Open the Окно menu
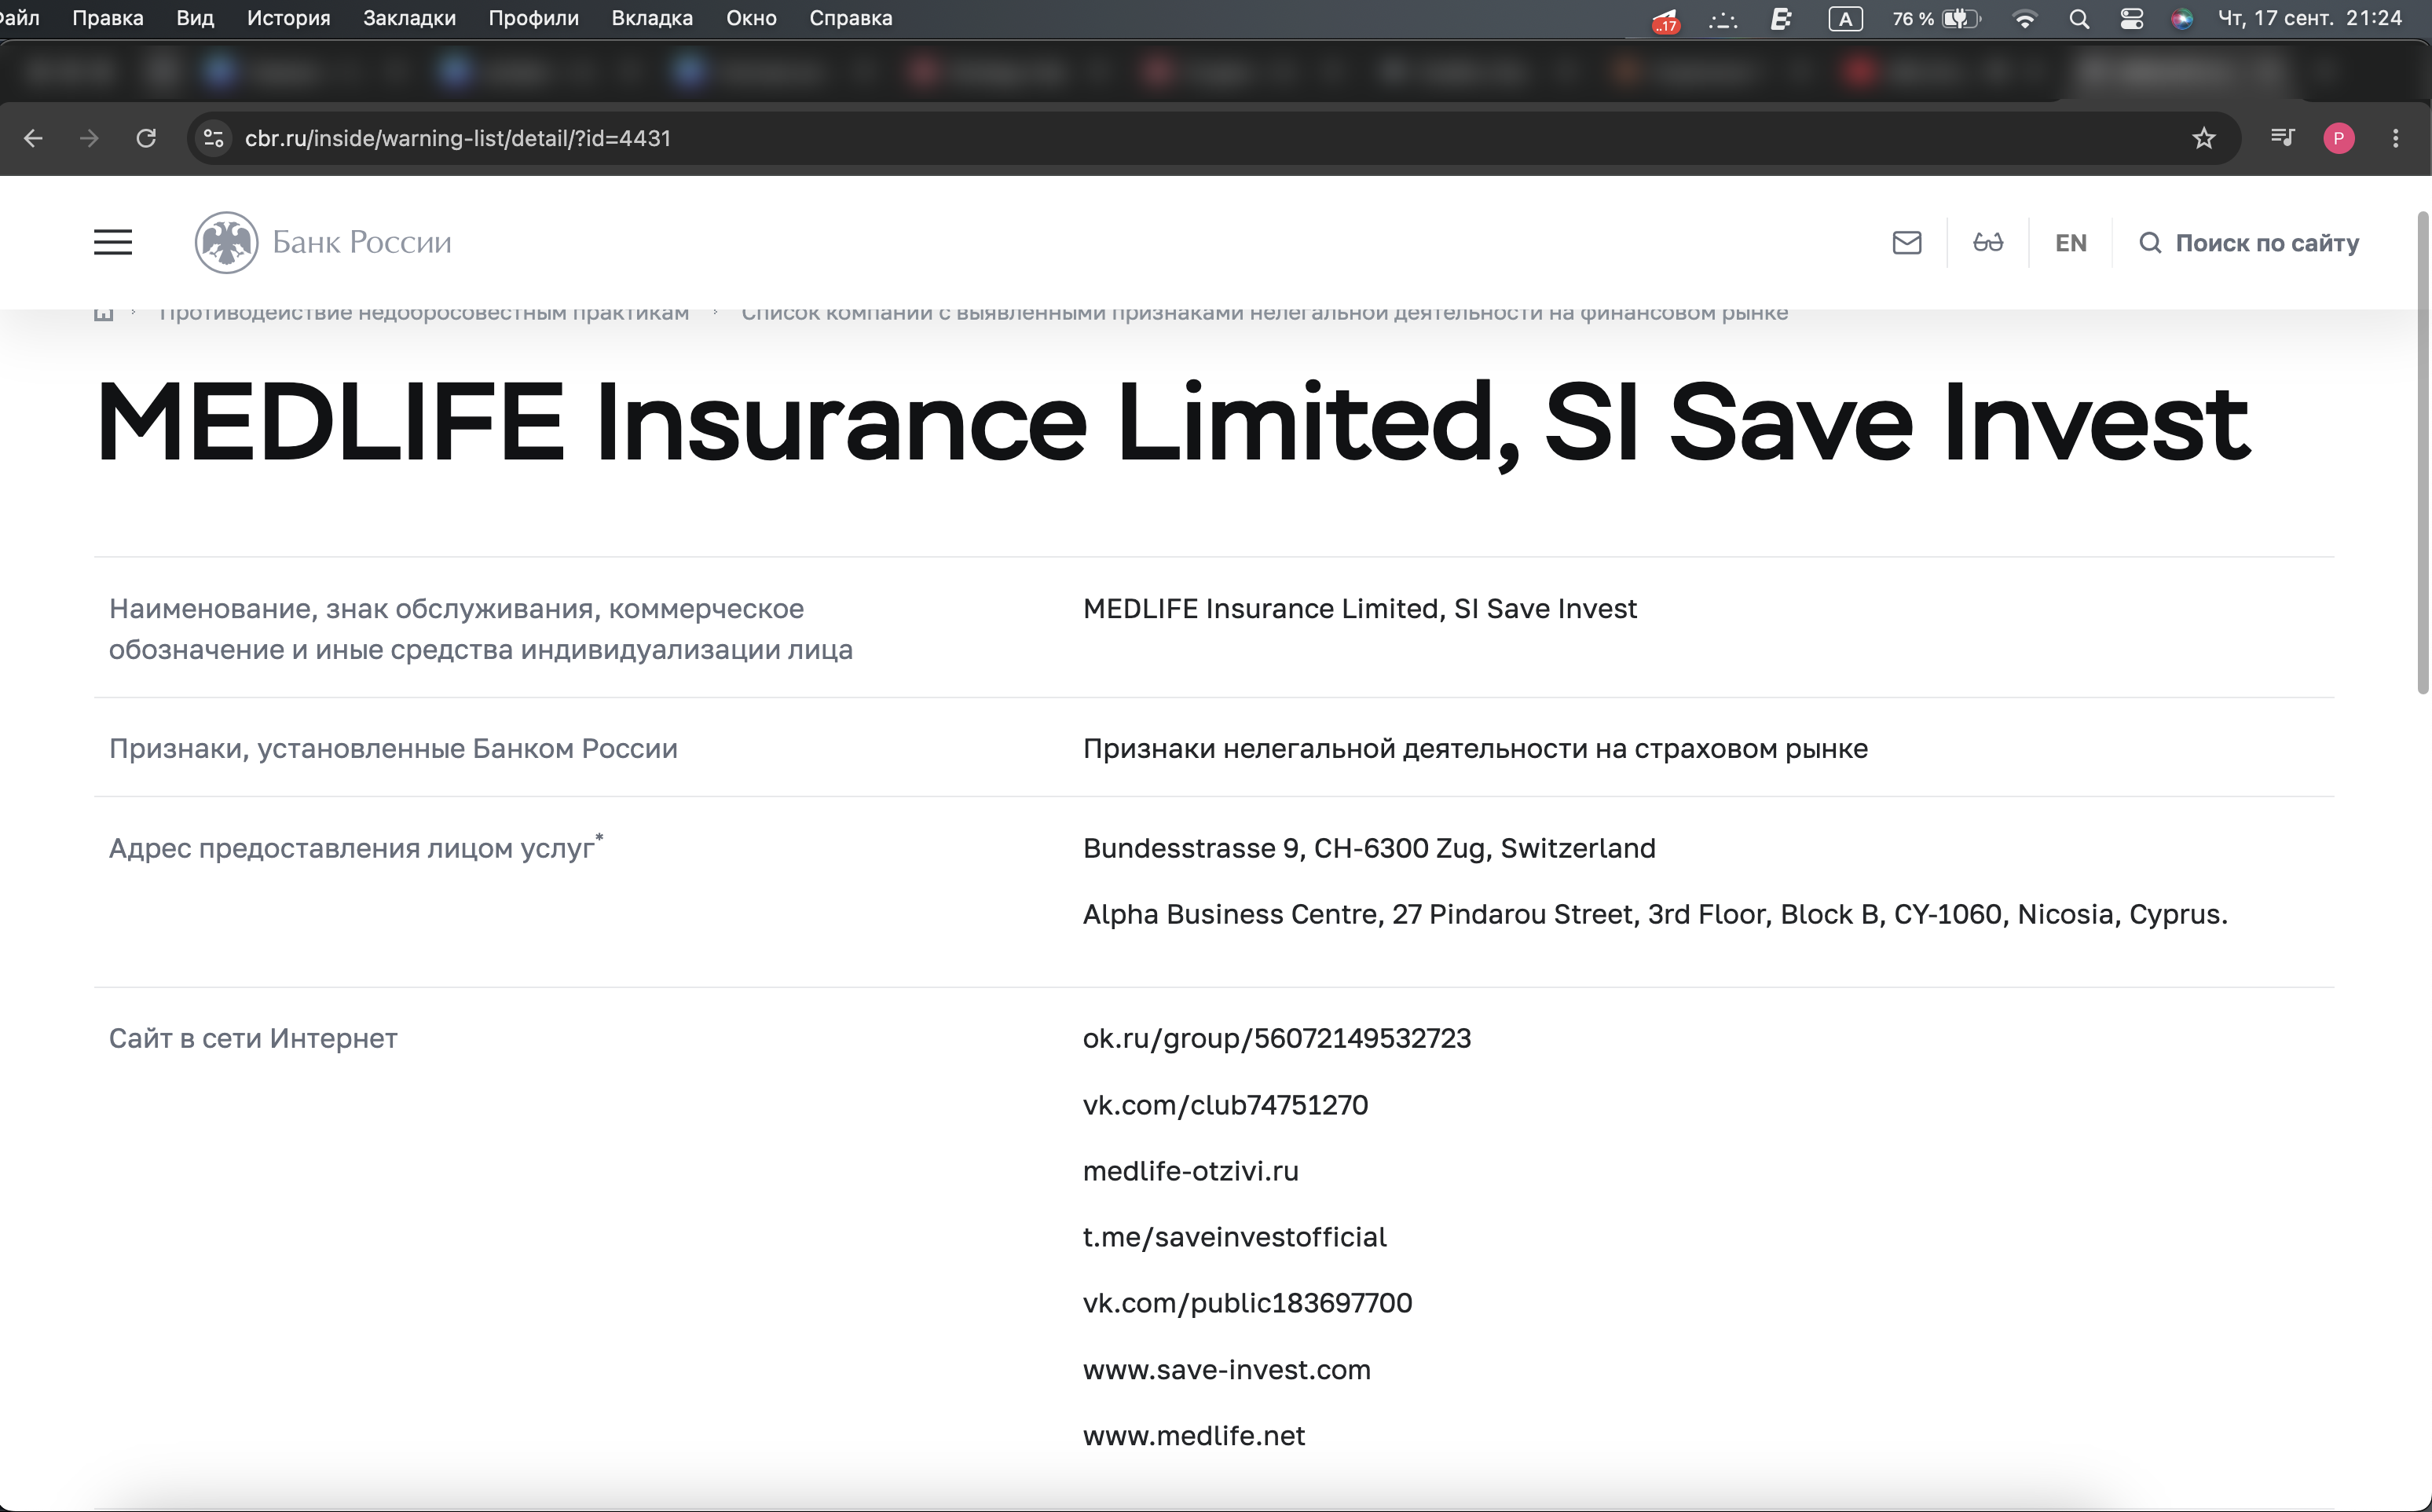 pos(751,18)
